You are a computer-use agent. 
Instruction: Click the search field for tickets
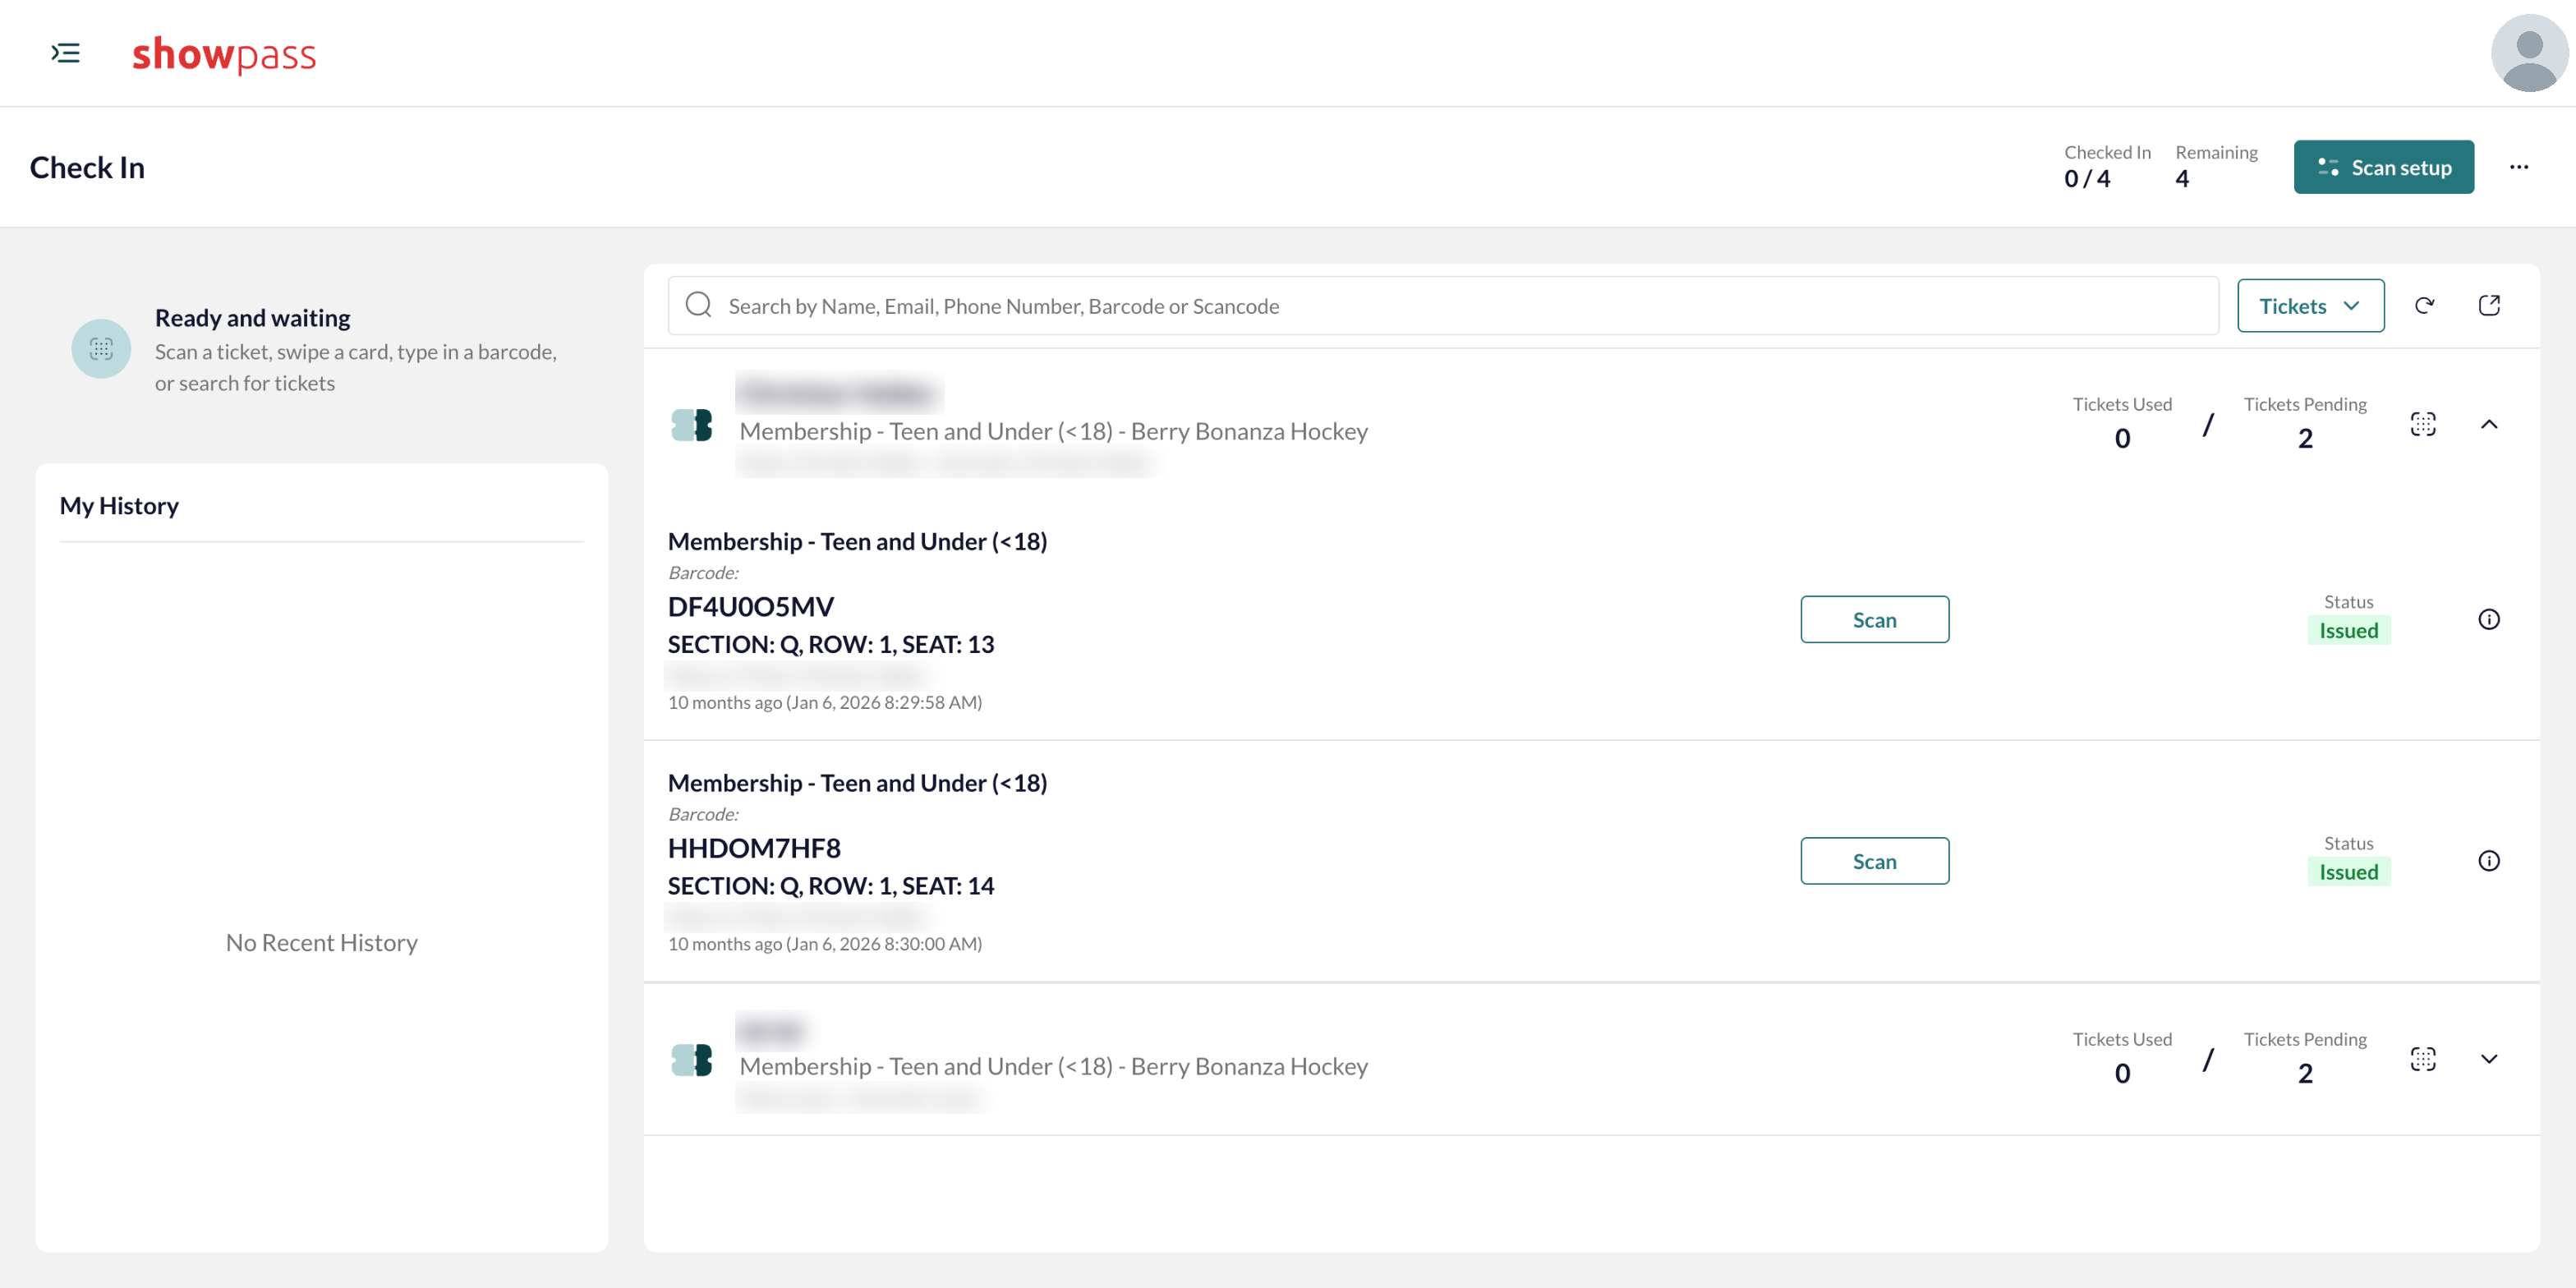pos(1443,306)
